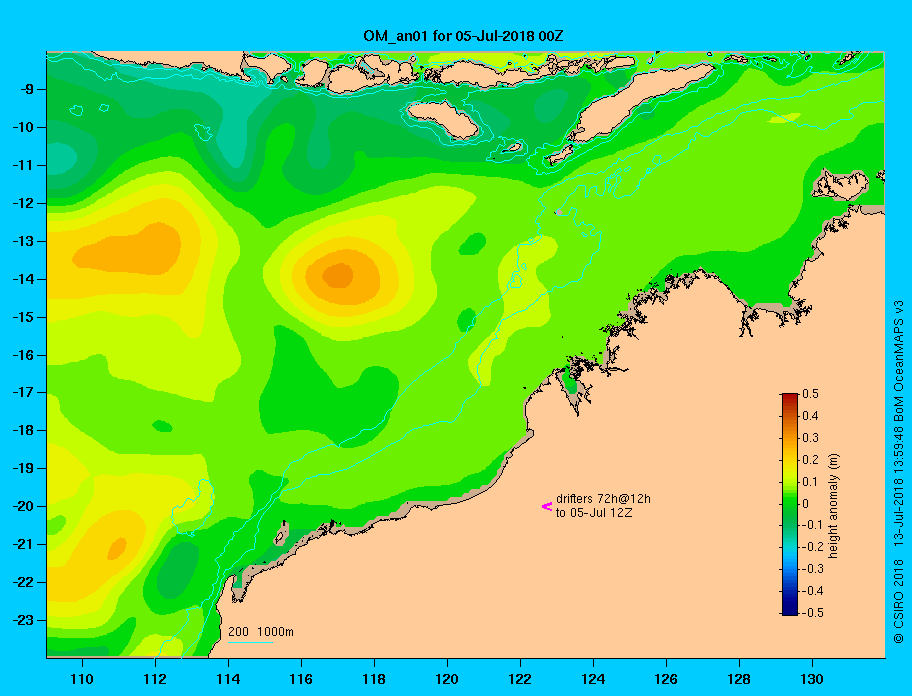Click latitude label -20 on the y-axis
912x696 pixels.
coord(22,506)
